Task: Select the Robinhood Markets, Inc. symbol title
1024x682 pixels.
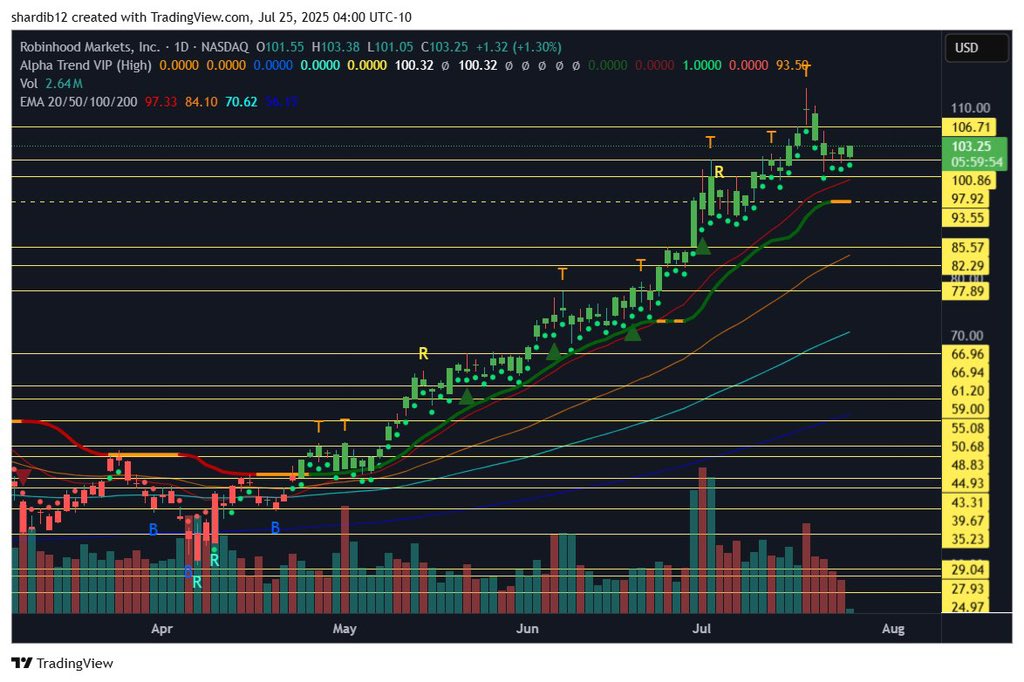Action: tap(89, 47)
